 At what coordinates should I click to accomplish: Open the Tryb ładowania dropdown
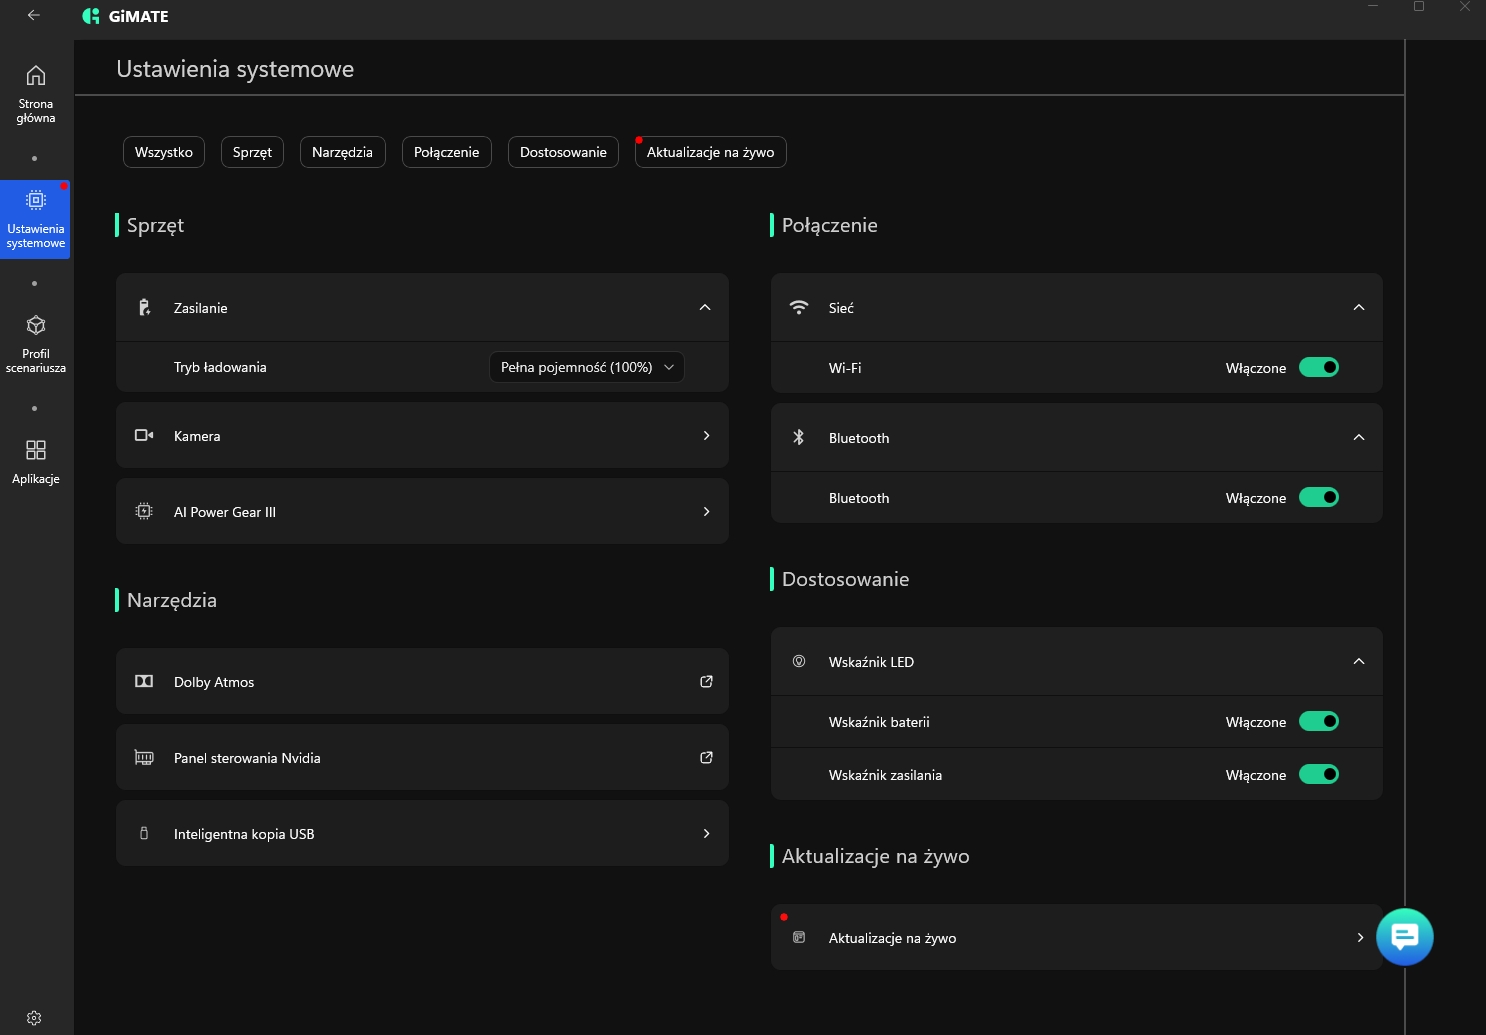[x=586, y=367]
